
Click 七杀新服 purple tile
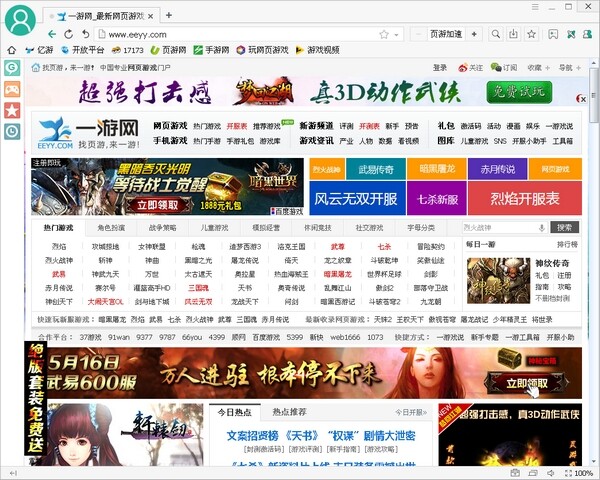(437, 198)
